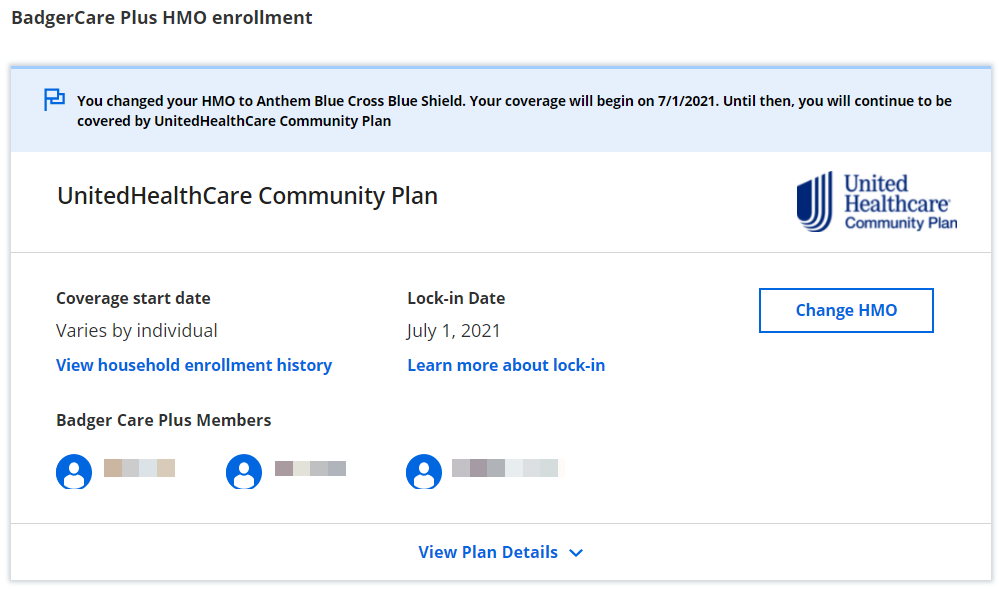Click the third member's blurred name

tap(505, 468)
